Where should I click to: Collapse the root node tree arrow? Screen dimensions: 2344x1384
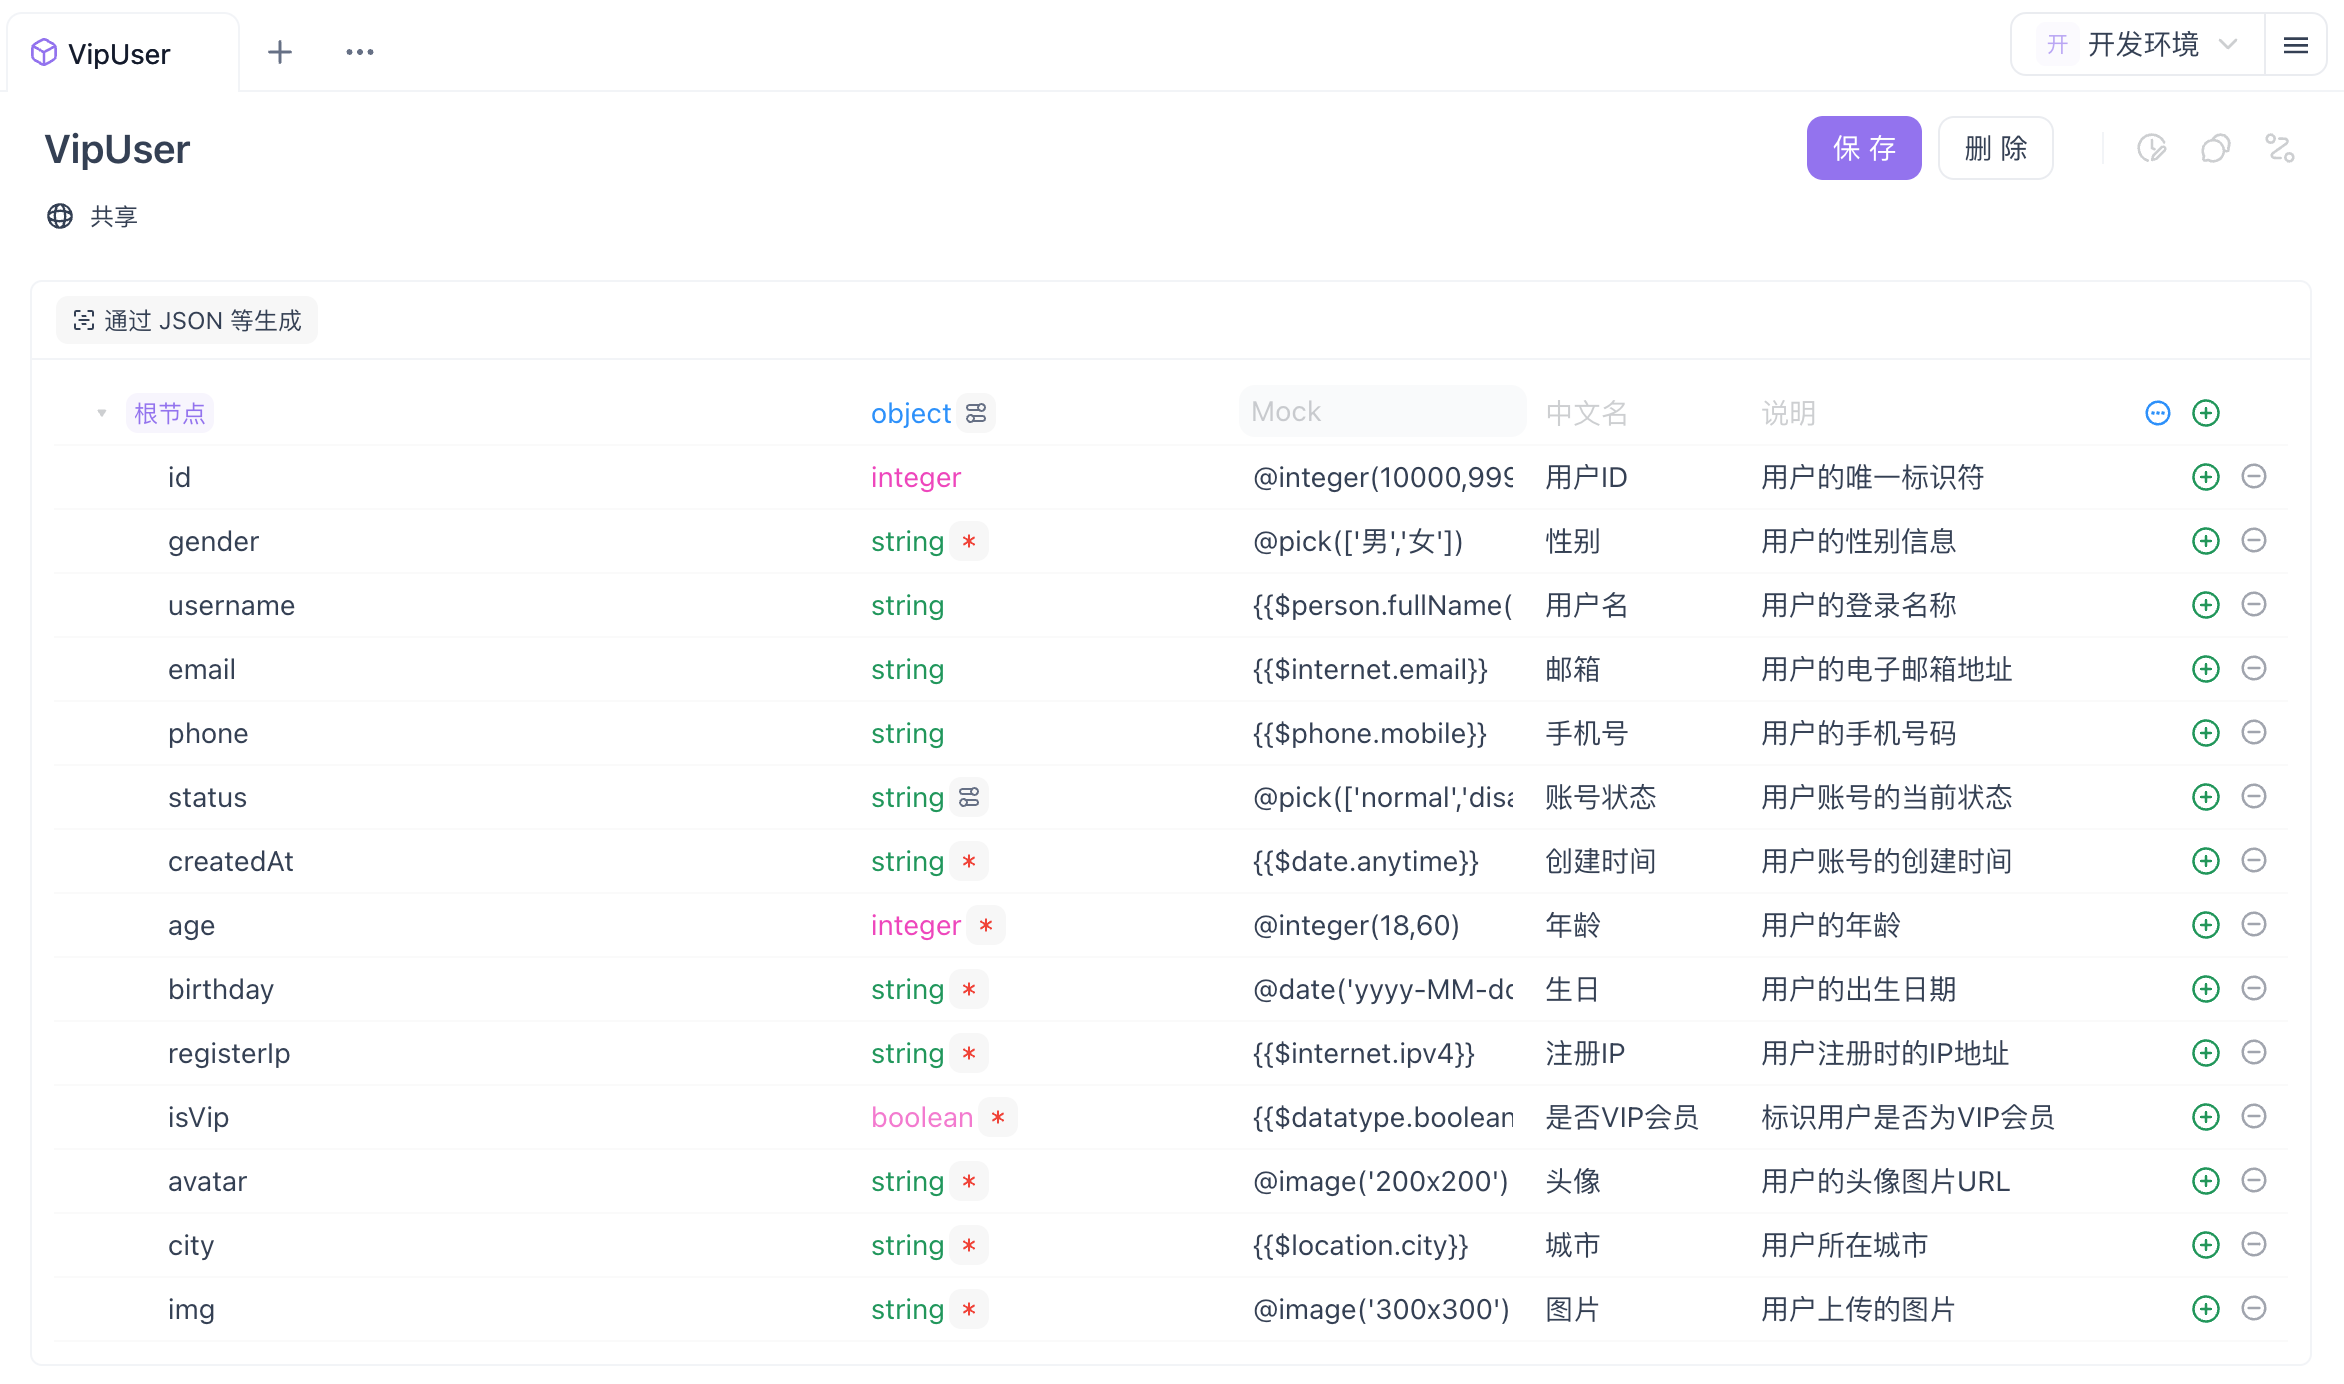pos(101,413)
